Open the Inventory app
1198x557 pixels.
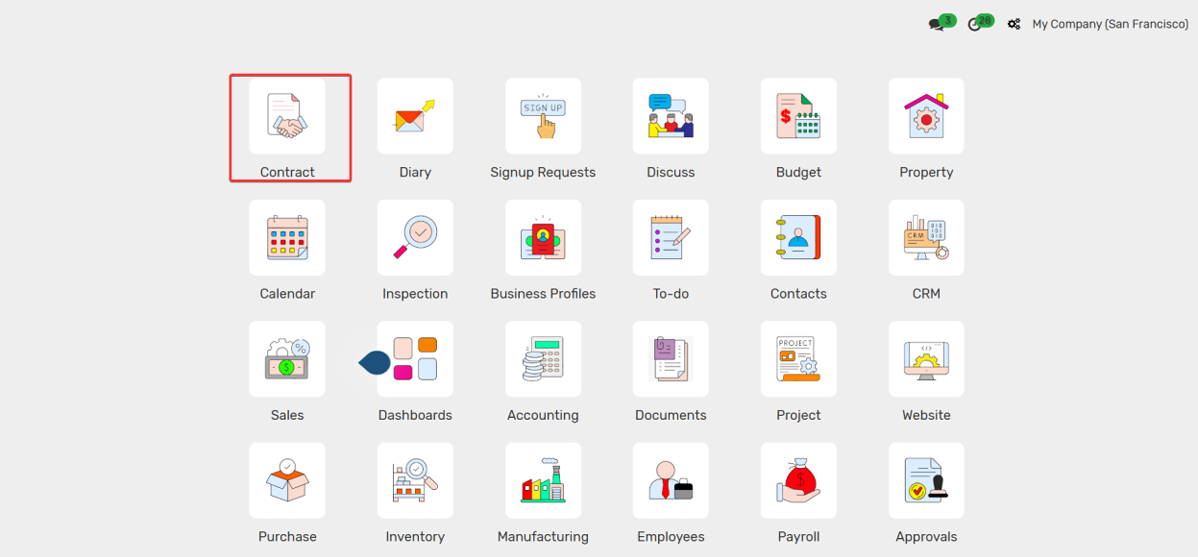pyautogui.click(x=415, y=481)
